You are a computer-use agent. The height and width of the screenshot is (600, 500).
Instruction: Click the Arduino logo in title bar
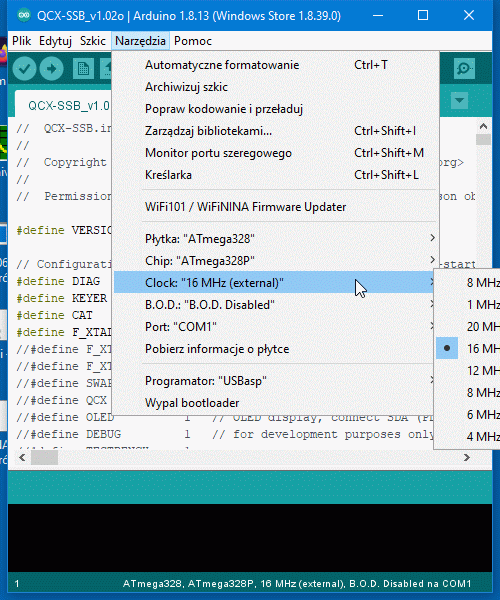click(24, 15)
